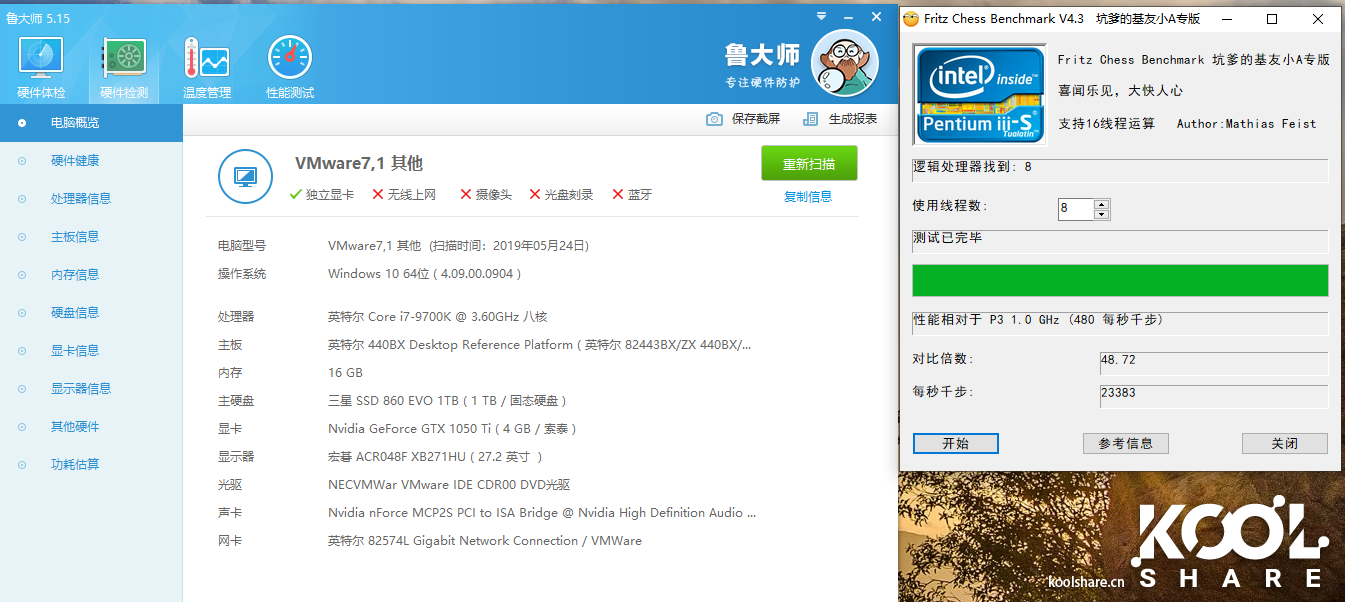The width and height of the screenshot is (1345, 602).
Task: Open the Lu Dashi main menu dropdown arrow
Action: (x=821, y=17)
